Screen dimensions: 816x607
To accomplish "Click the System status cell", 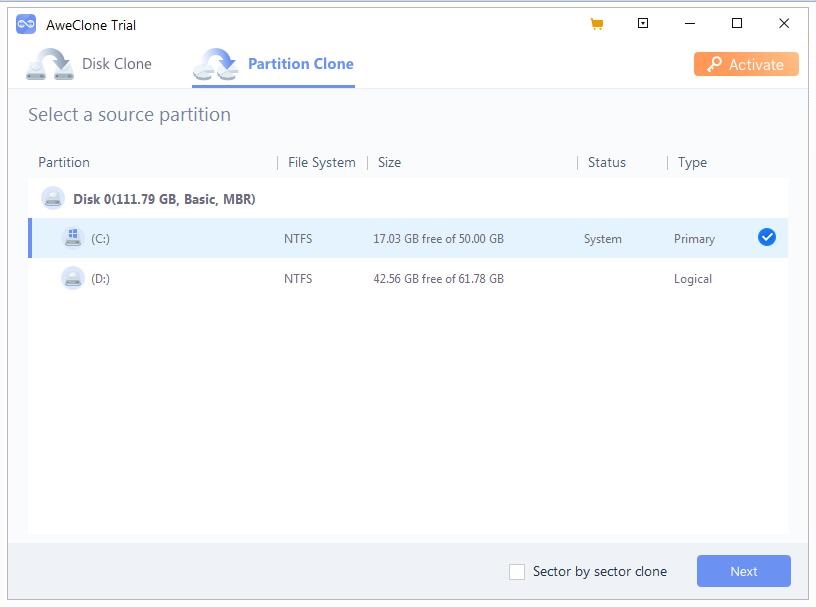I will click(603, 239).
